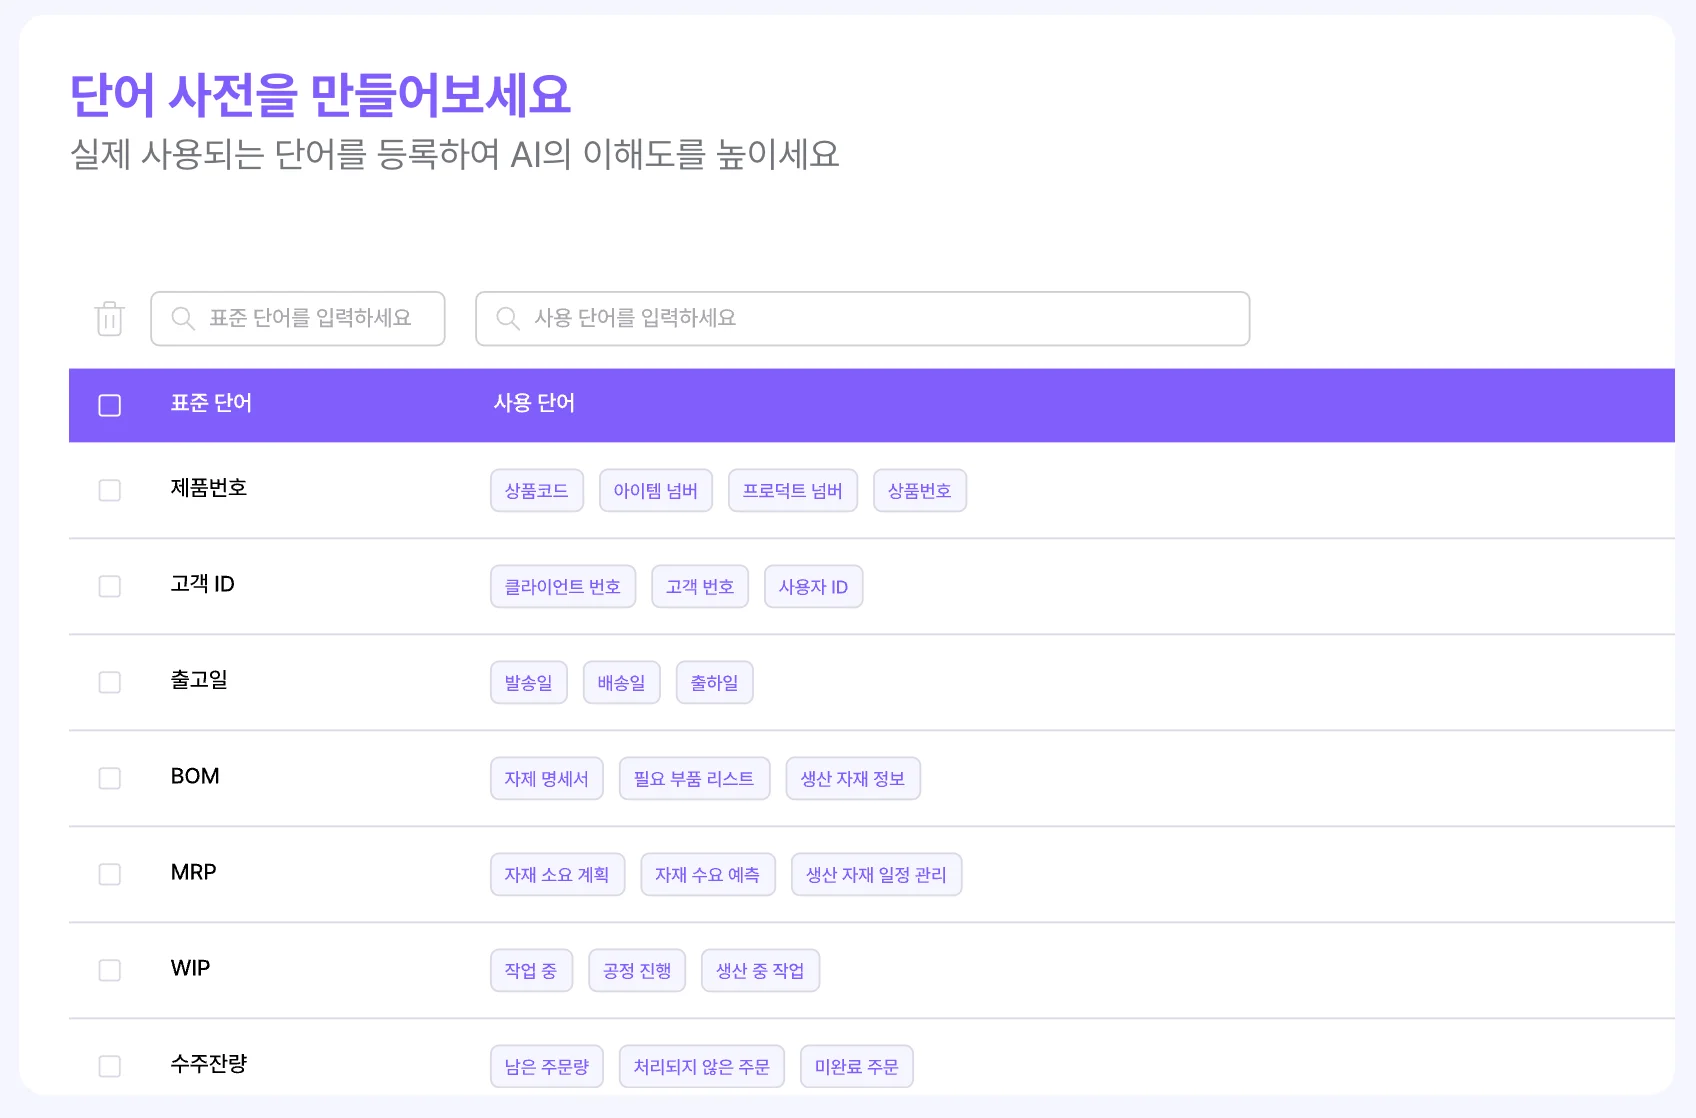
Task: Select the 고객 ID row checkbox
Action: click(110, 586)
